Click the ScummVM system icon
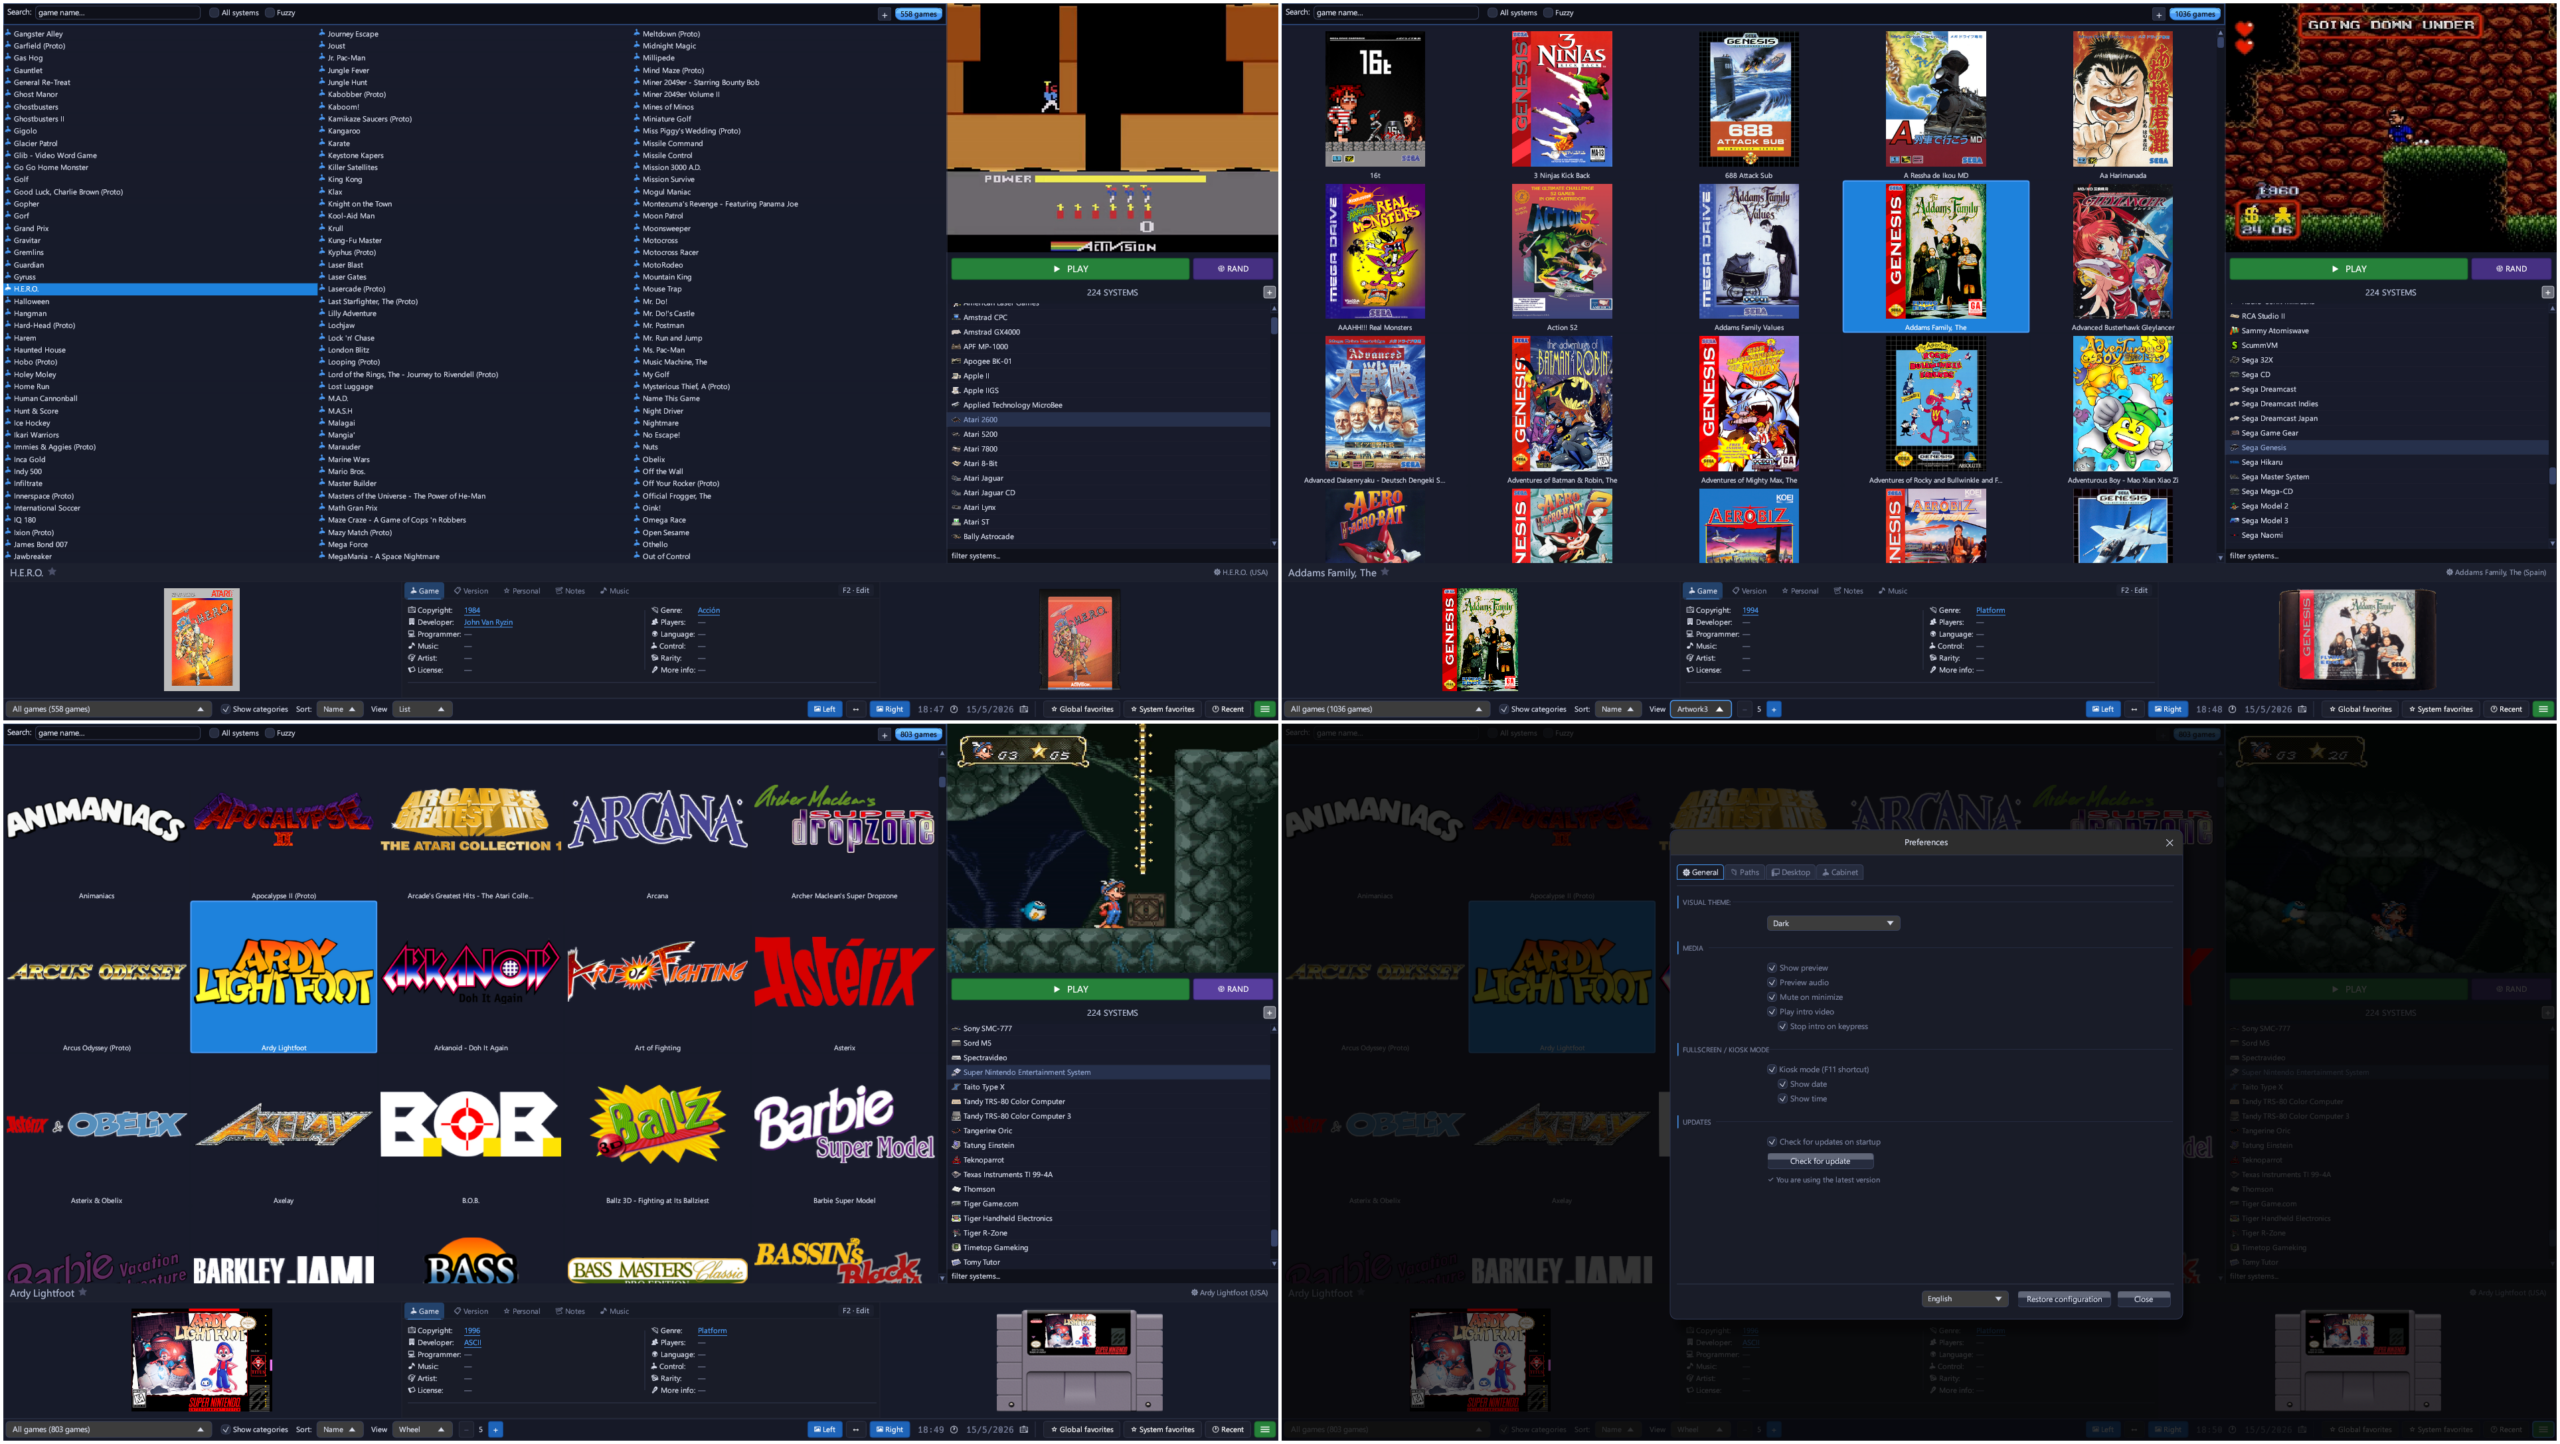The width and height of the screenshot is (2560, 1444). 2234,345
